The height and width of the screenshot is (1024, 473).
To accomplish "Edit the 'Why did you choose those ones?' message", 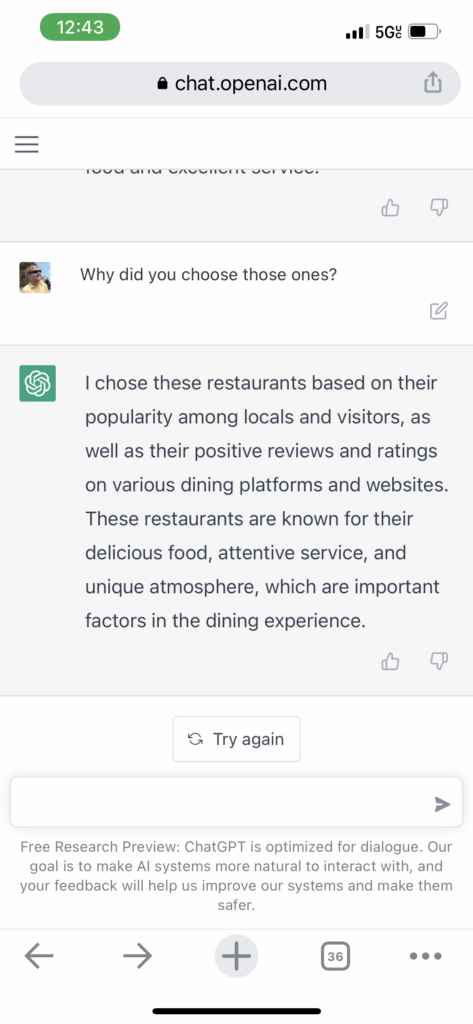I will tap(439, 311).
